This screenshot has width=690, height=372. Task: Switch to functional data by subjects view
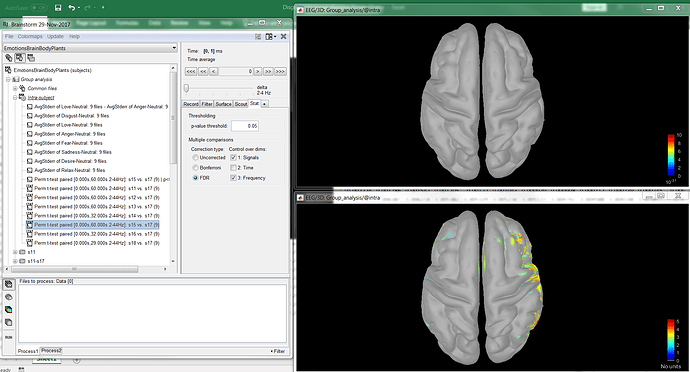20,58
